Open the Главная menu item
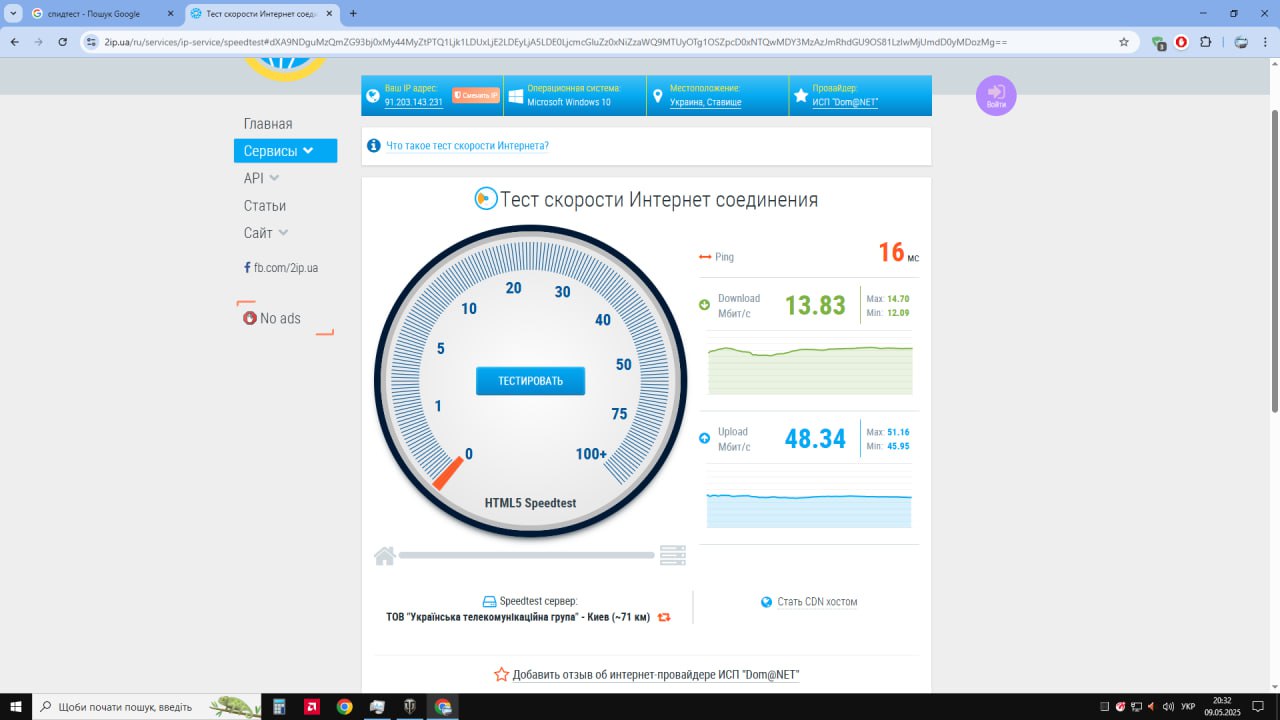 (268, 124)
